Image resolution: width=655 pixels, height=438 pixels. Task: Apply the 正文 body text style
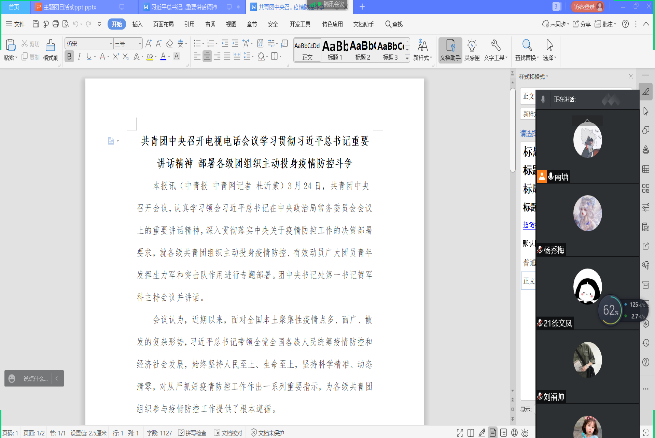(307, 48)
